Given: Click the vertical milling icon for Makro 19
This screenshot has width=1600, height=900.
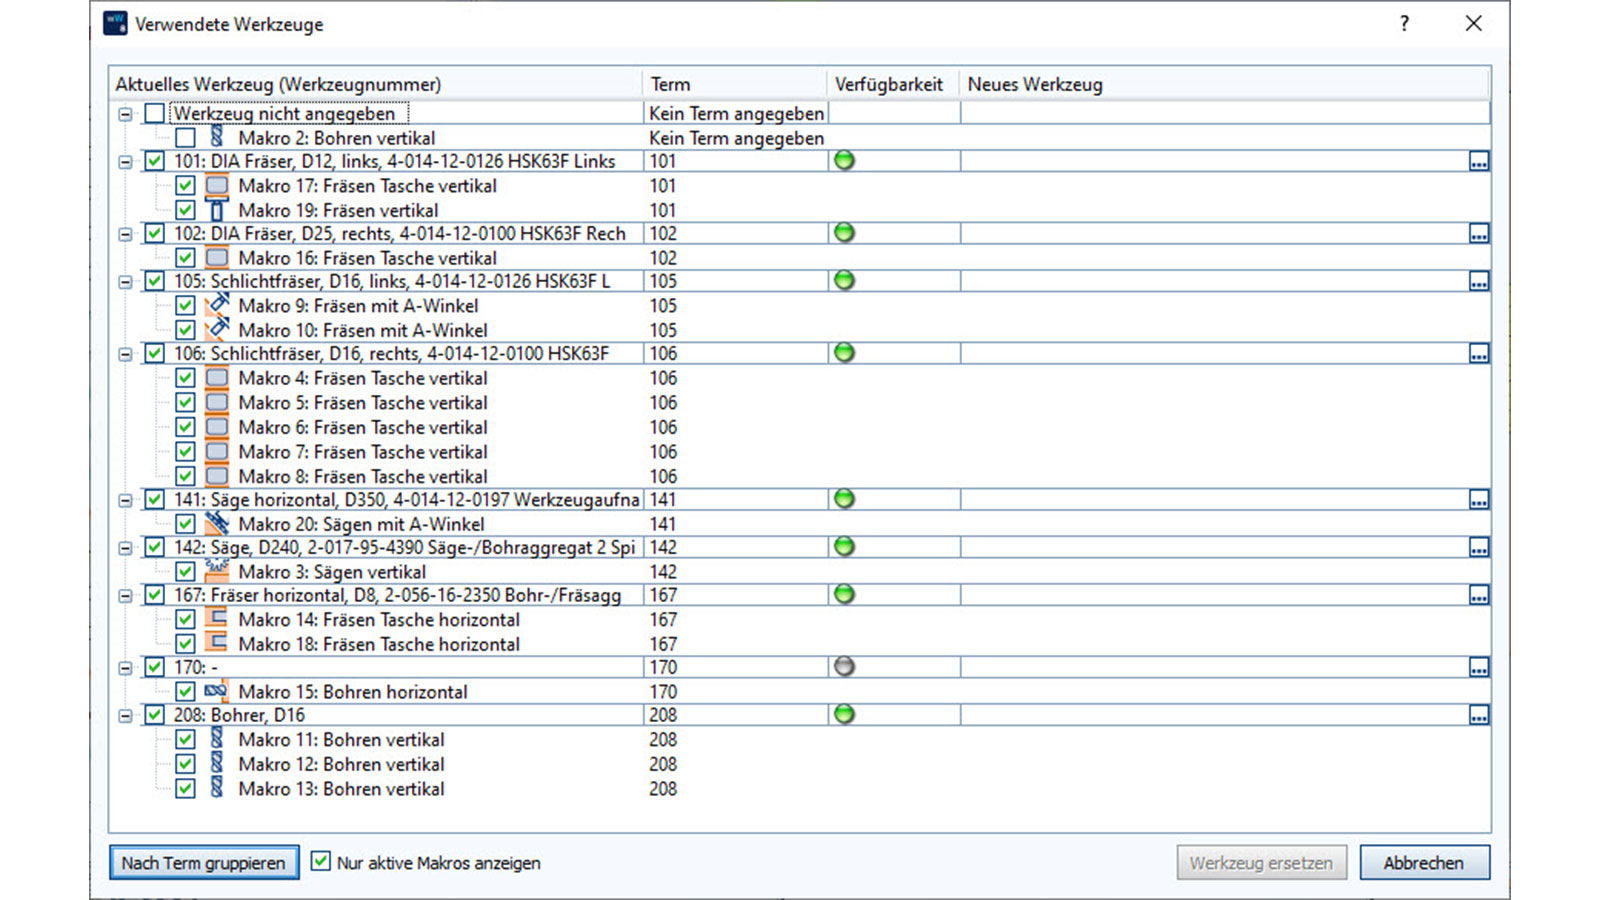Looking at the screenshot, I should 217,210.
